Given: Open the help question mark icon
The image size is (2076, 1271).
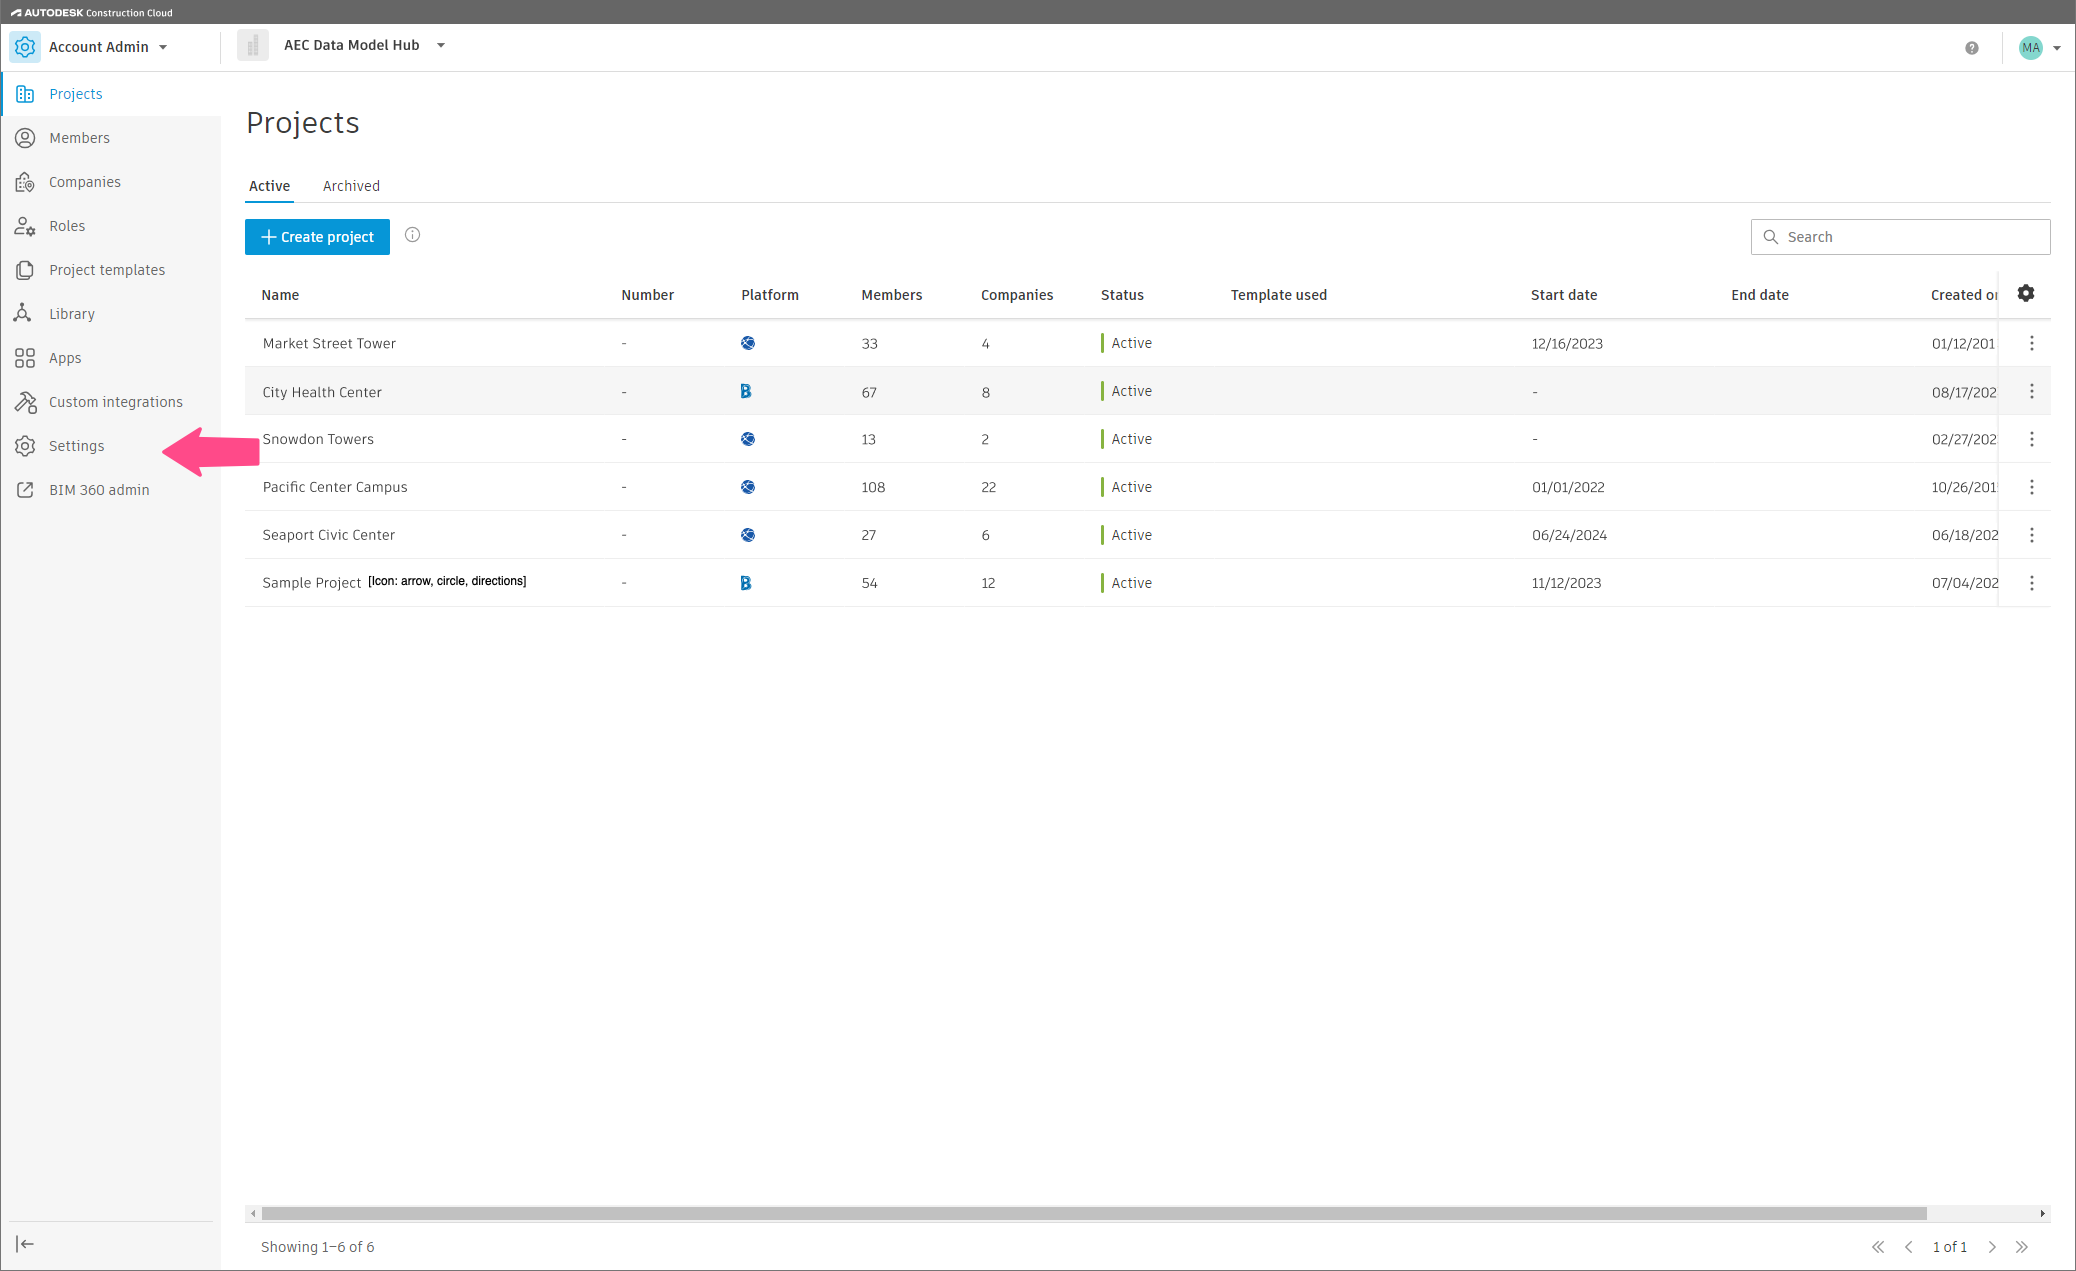Looking at the screenshot, I should tap(1971, 48).
